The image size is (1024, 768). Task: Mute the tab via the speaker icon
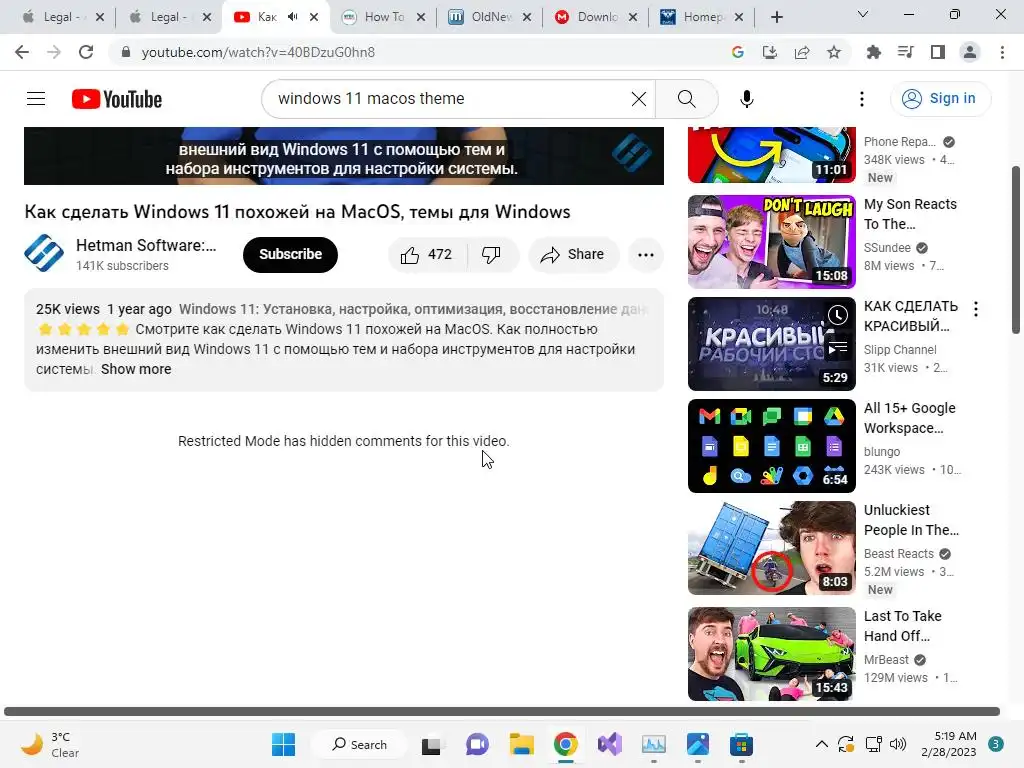293,17
